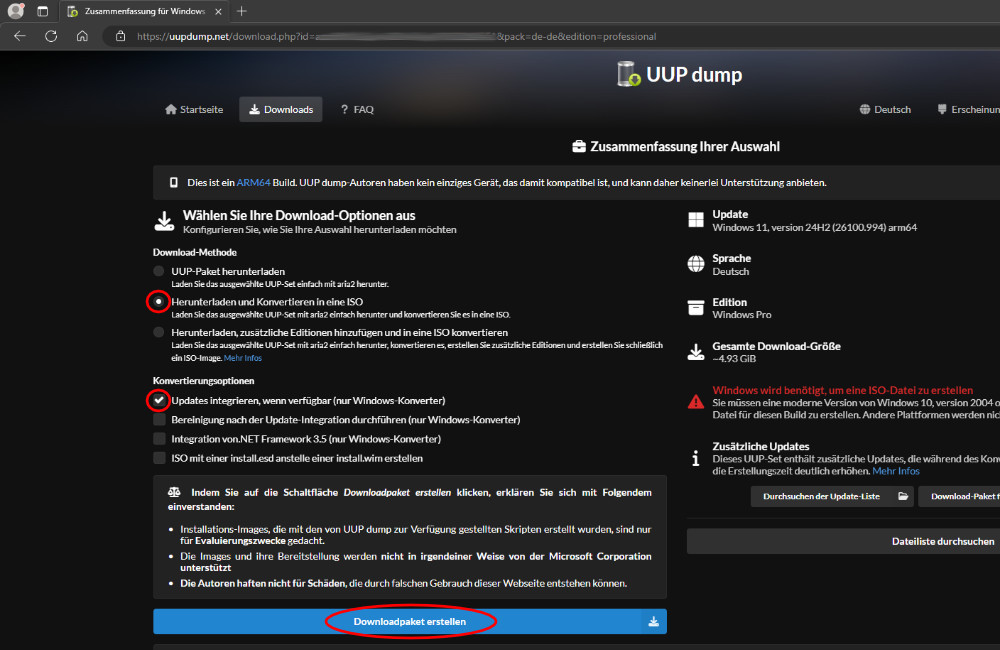1000x650 pixels.
Task: Click the scales icon in agreement box
Action: [174, 492]
